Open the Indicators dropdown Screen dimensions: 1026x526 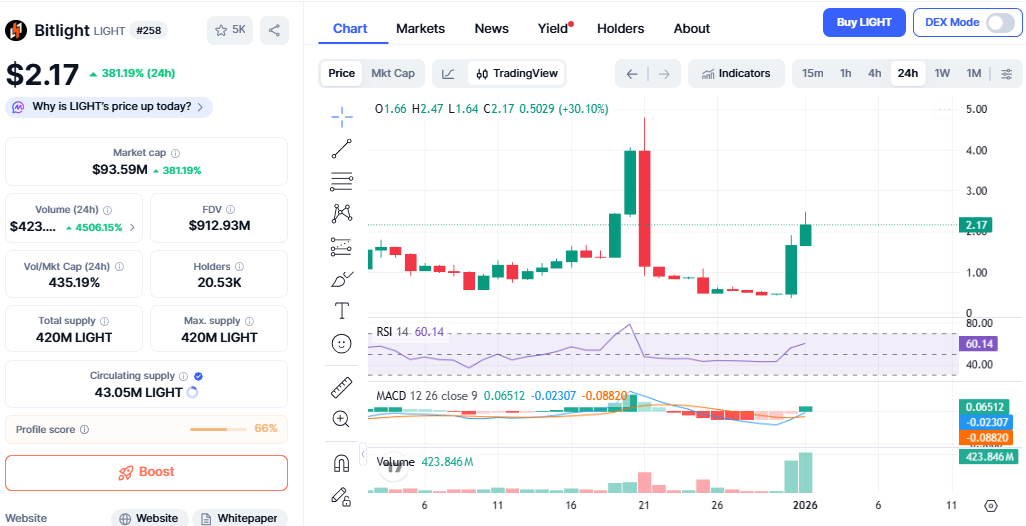(736, 74)
